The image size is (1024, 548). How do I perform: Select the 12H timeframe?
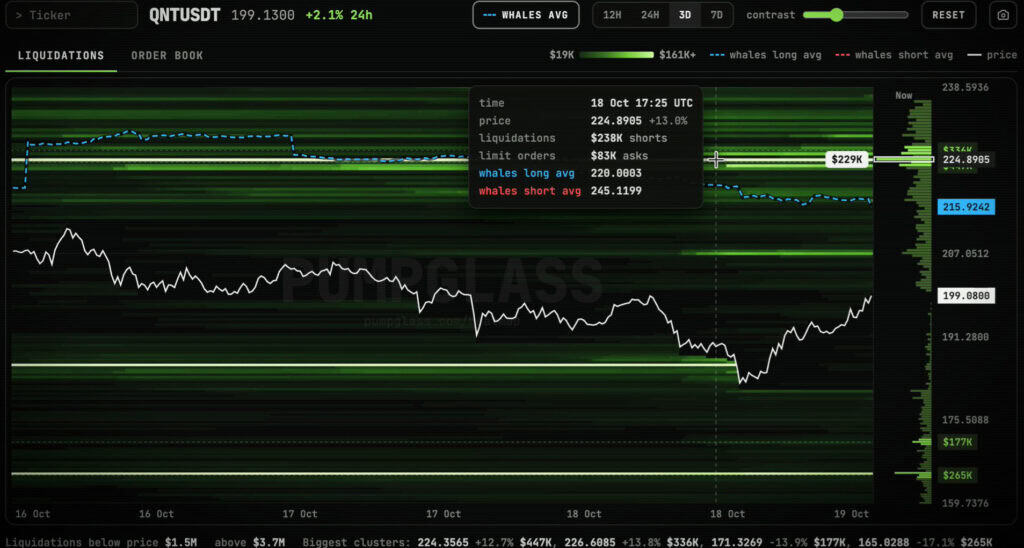pyautogui.click(x=612, y=15)
